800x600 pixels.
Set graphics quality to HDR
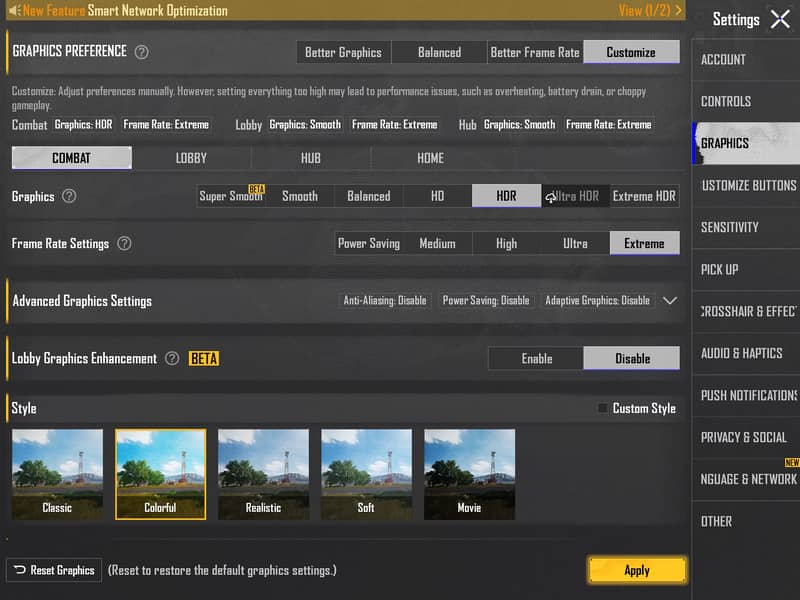point(506,196)
